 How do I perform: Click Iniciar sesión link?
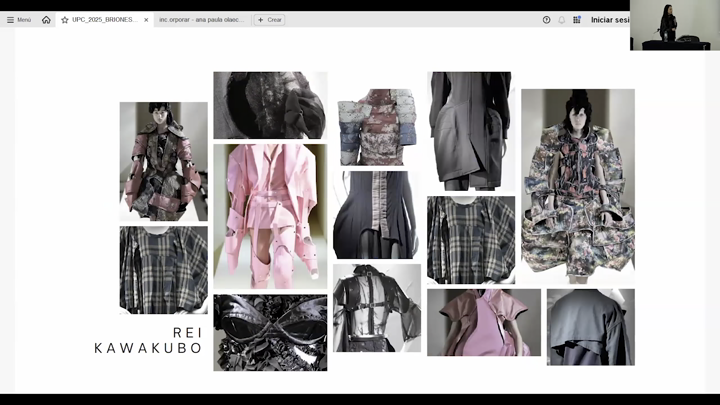pos(610,20)
